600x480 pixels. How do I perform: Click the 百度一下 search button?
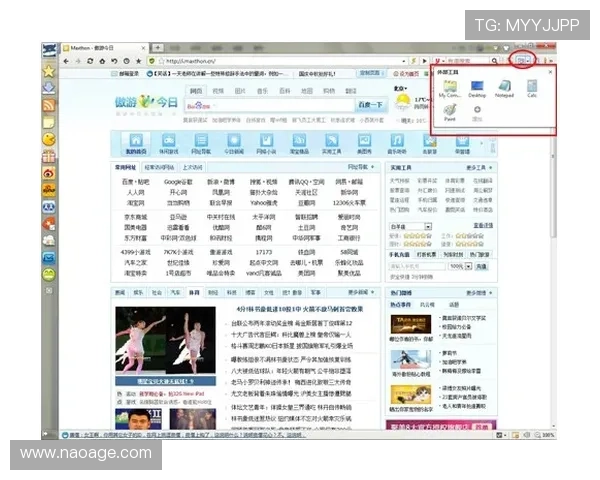(x=370, y=105)
